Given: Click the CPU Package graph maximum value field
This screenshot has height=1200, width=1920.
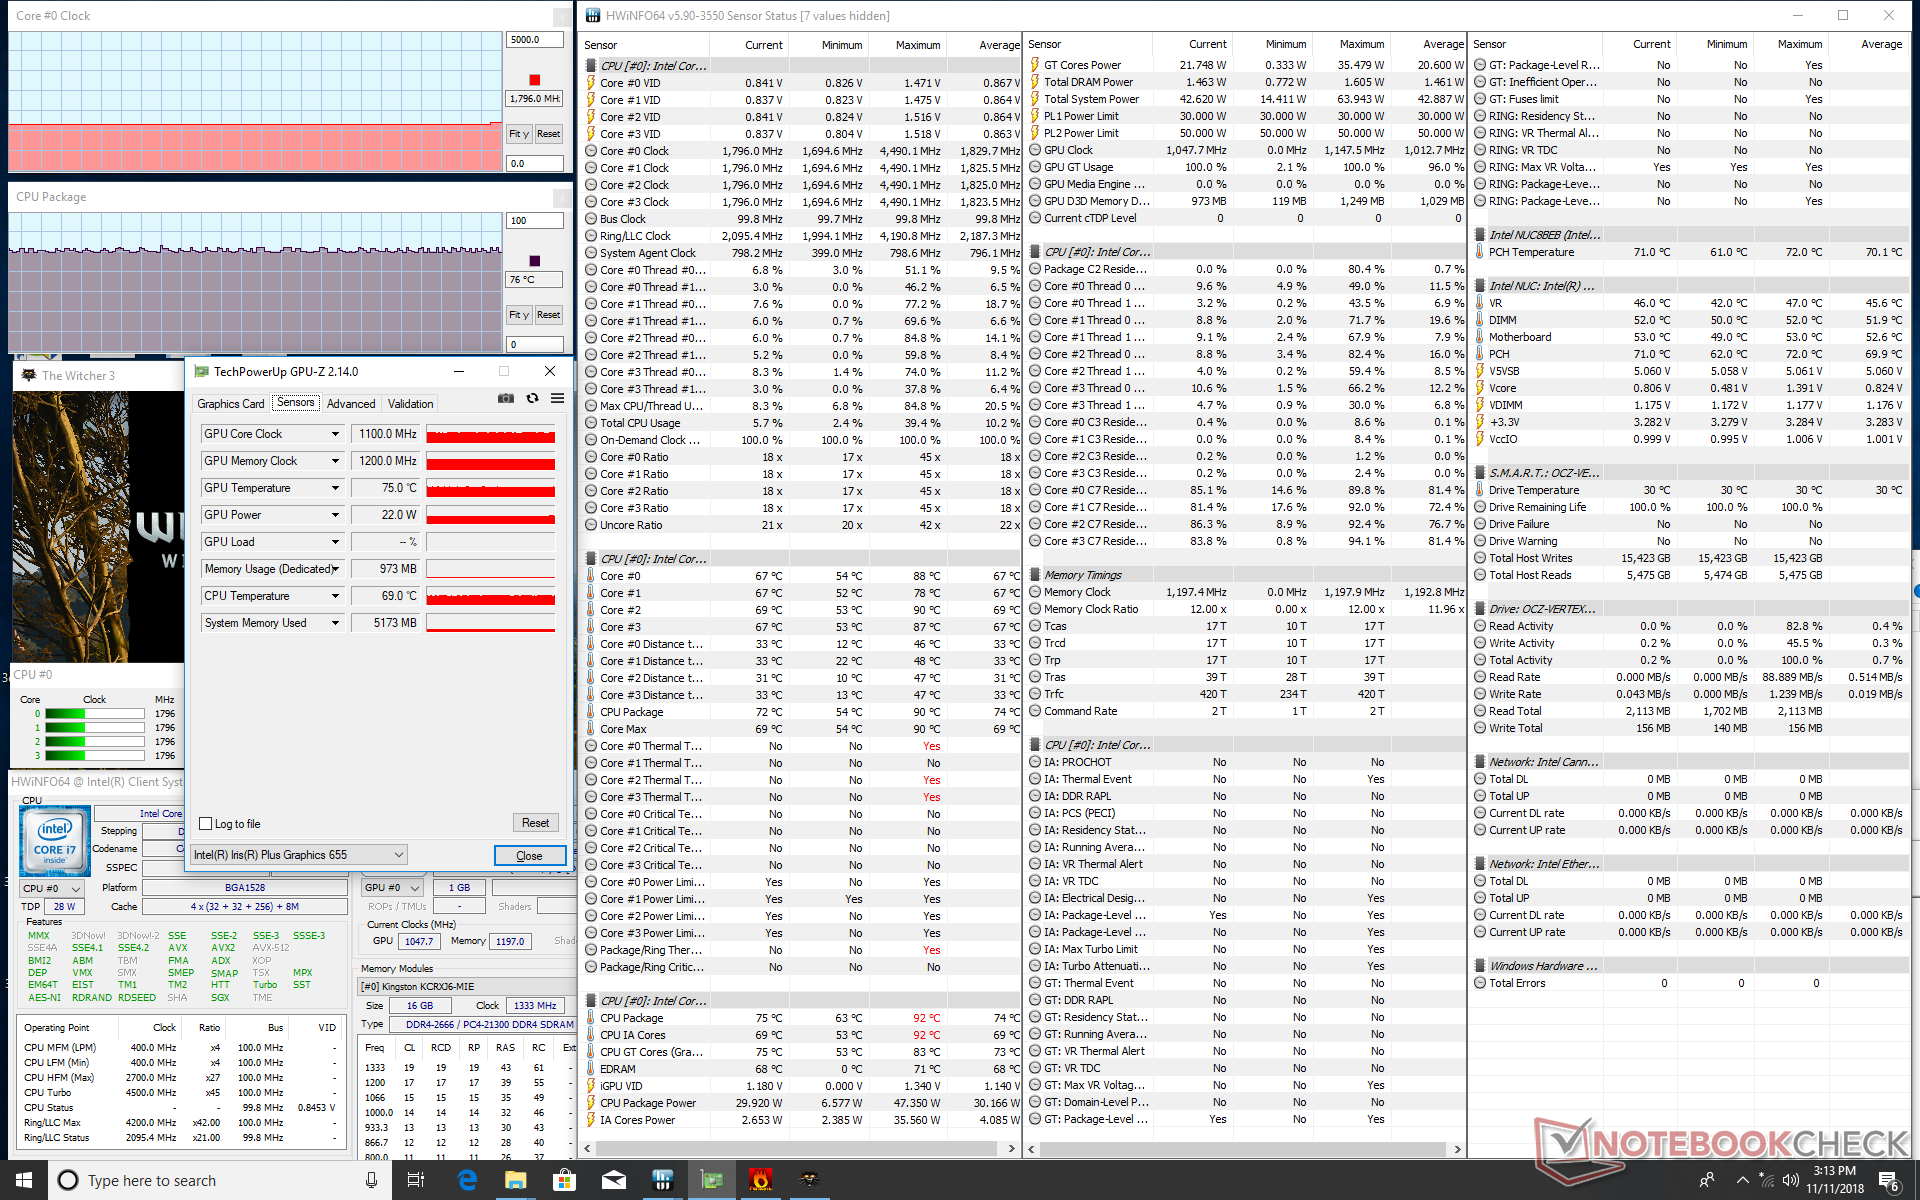Looking at the screenshot, I should [535, 221].
